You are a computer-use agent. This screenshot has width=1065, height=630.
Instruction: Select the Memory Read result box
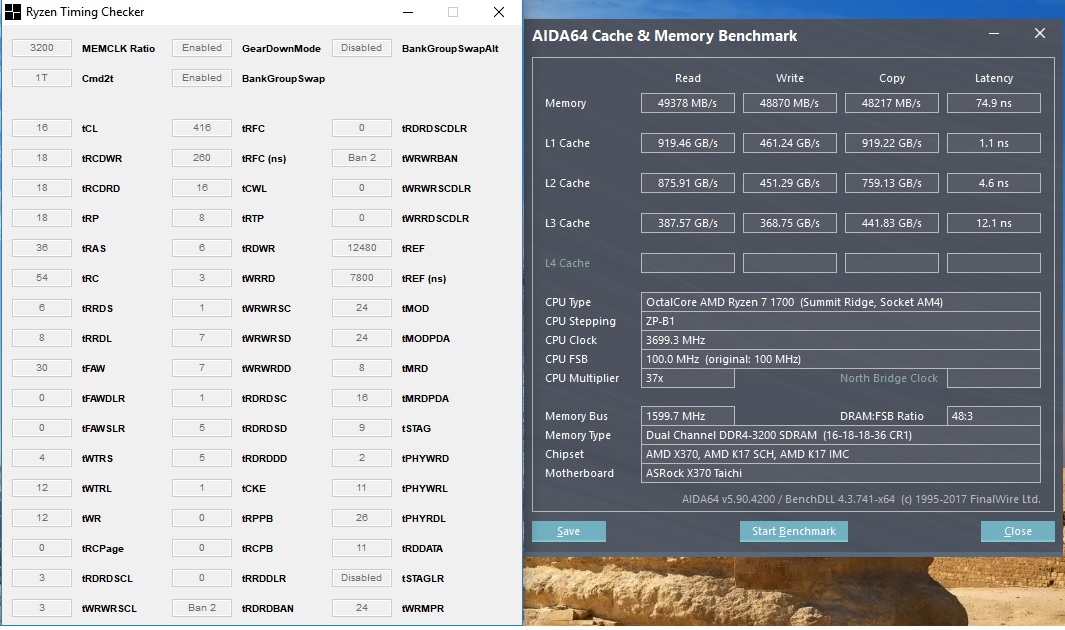click(x=687, y=103)
